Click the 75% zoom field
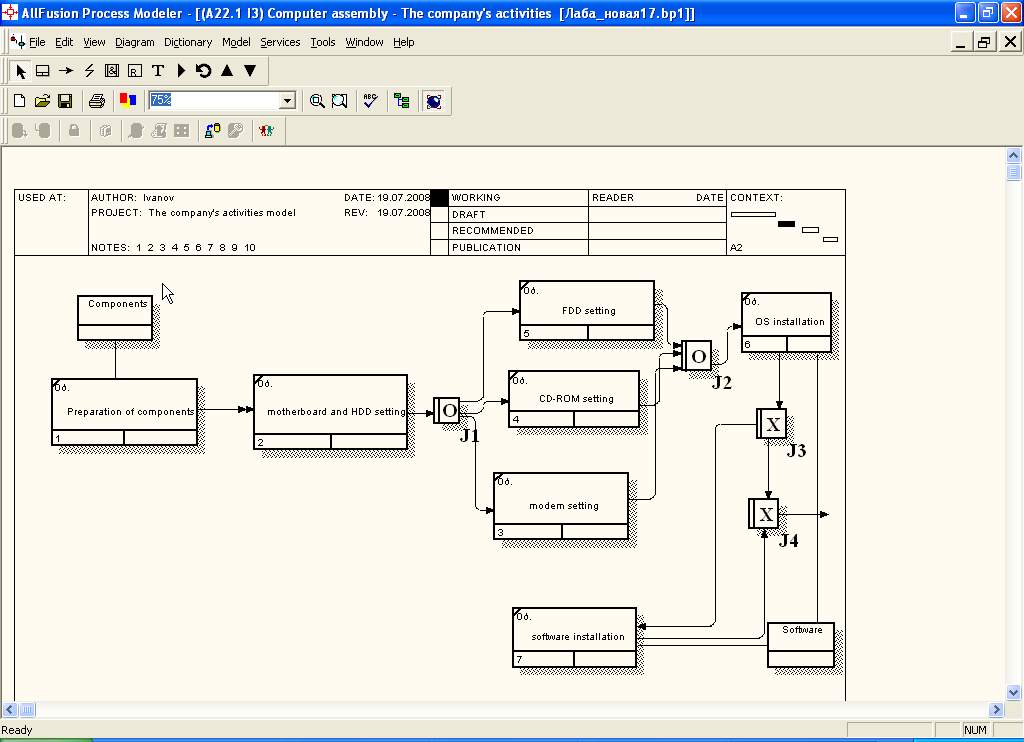The width and height of the screenshot is (1024, 742). [214, 101]
